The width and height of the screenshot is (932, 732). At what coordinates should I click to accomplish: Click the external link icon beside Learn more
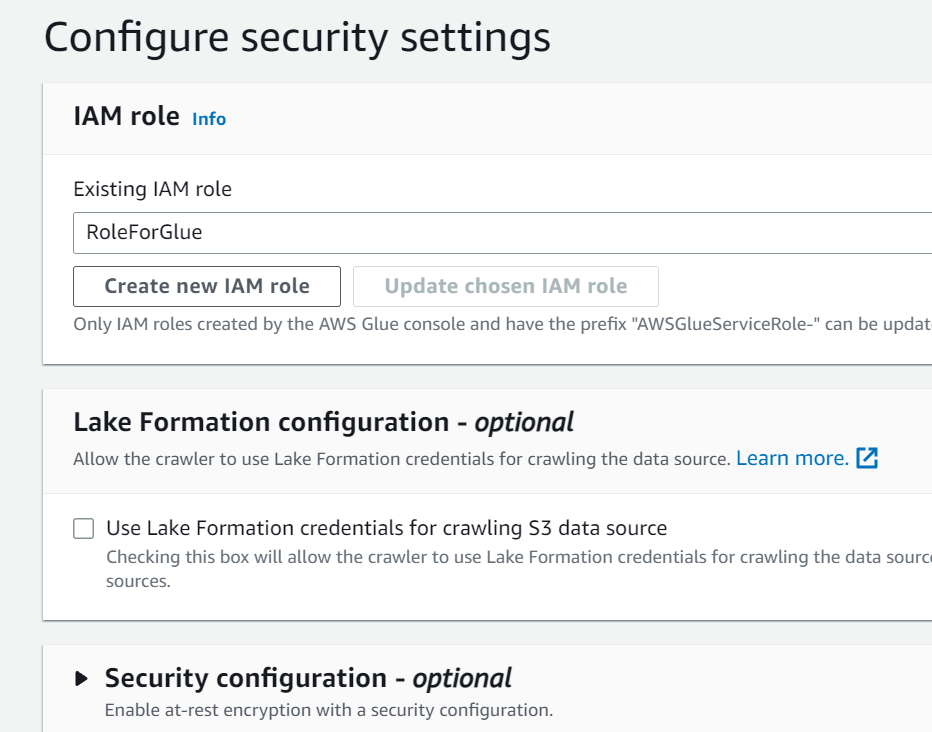point(867,459)
